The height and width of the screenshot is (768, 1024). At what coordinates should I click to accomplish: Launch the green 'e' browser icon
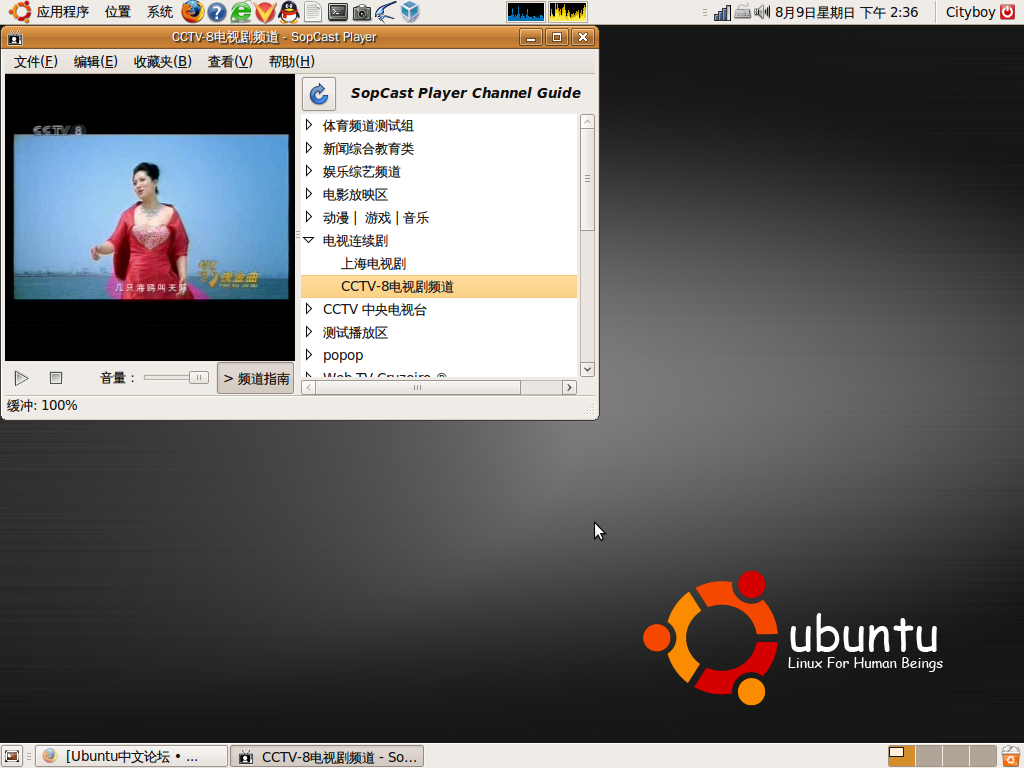click(x=241, y=12)
